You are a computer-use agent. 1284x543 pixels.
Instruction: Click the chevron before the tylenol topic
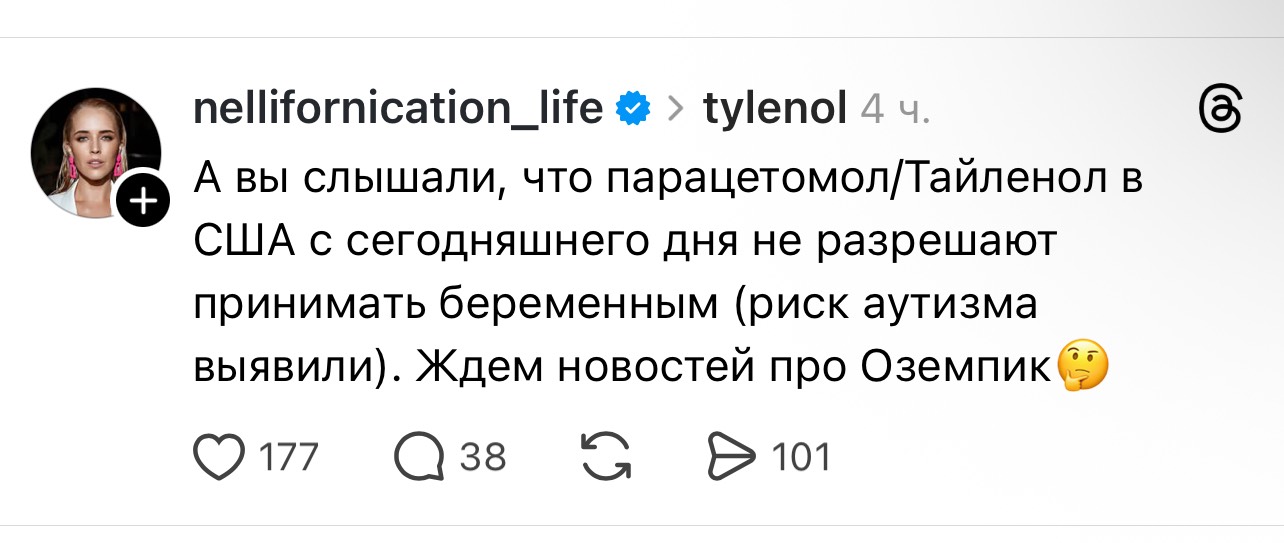676,108
